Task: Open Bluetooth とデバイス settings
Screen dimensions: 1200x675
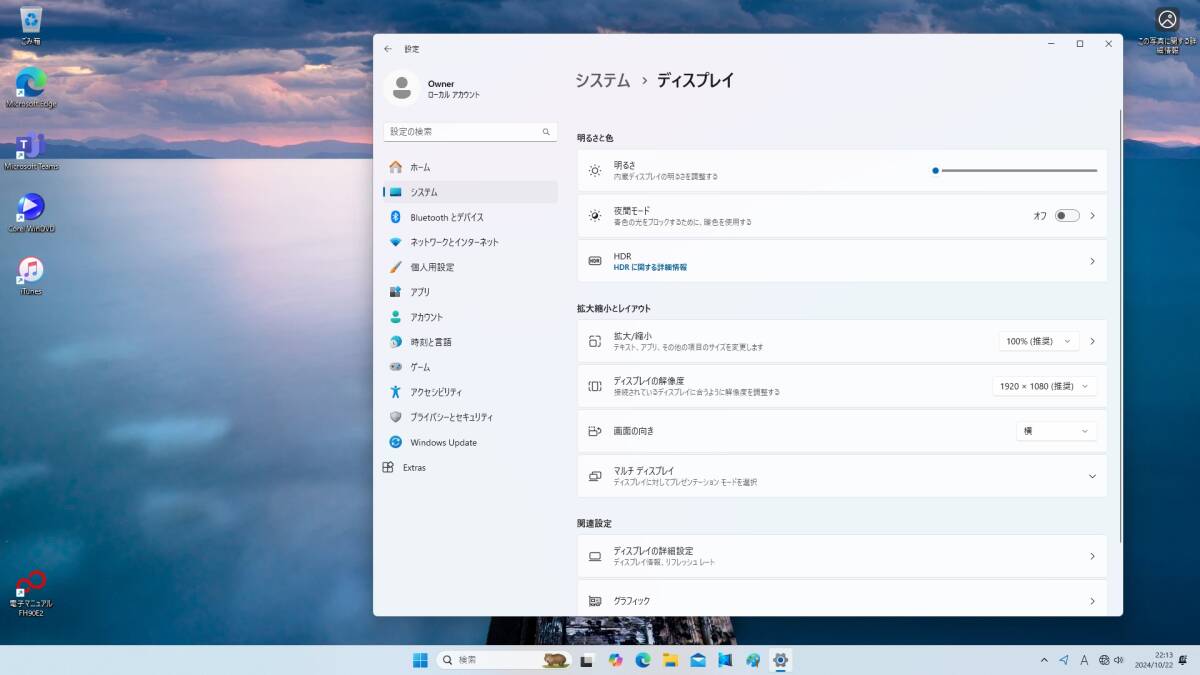Action: tap(470, 217)
